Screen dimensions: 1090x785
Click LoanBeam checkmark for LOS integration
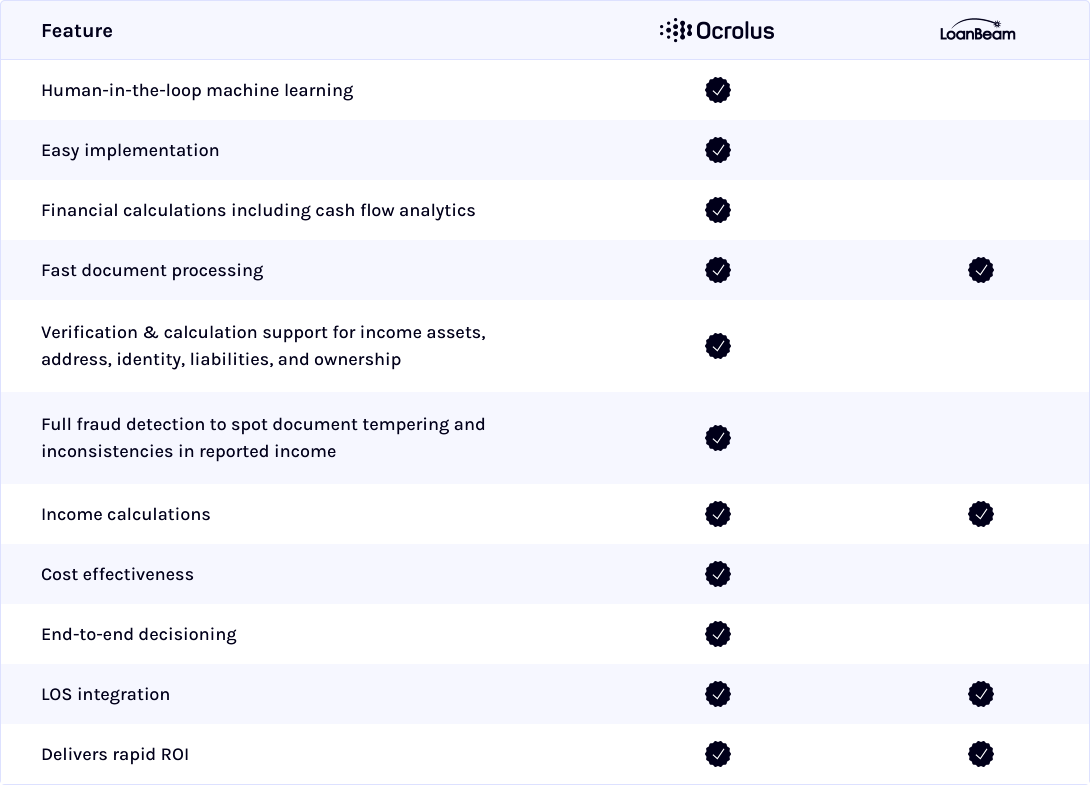point(981,694)
